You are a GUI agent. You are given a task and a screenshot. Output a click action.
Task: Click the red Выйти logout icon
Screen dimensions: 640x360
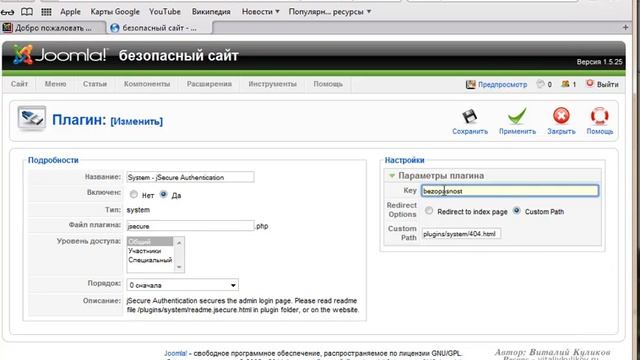(x=590, y=84)
